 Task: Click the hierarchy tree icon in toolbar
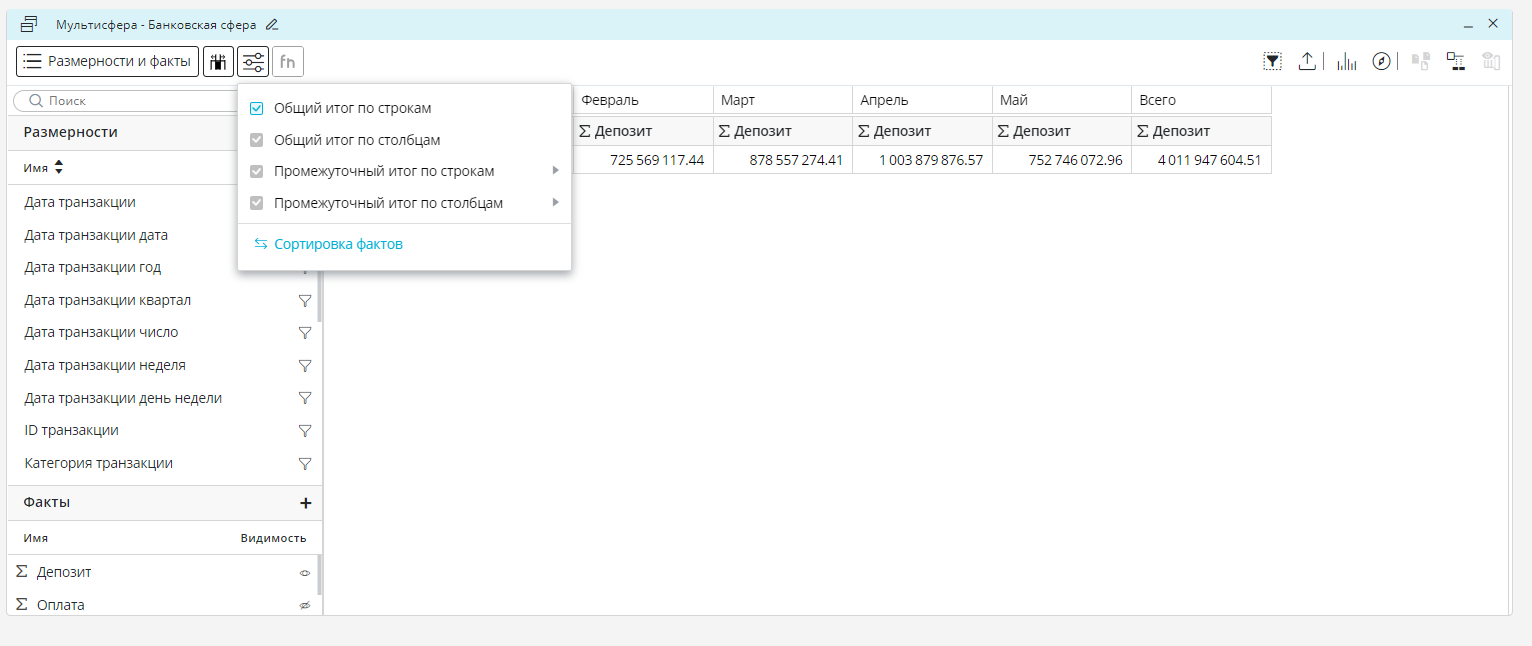pyautogui.click(x=1456, y=62)
